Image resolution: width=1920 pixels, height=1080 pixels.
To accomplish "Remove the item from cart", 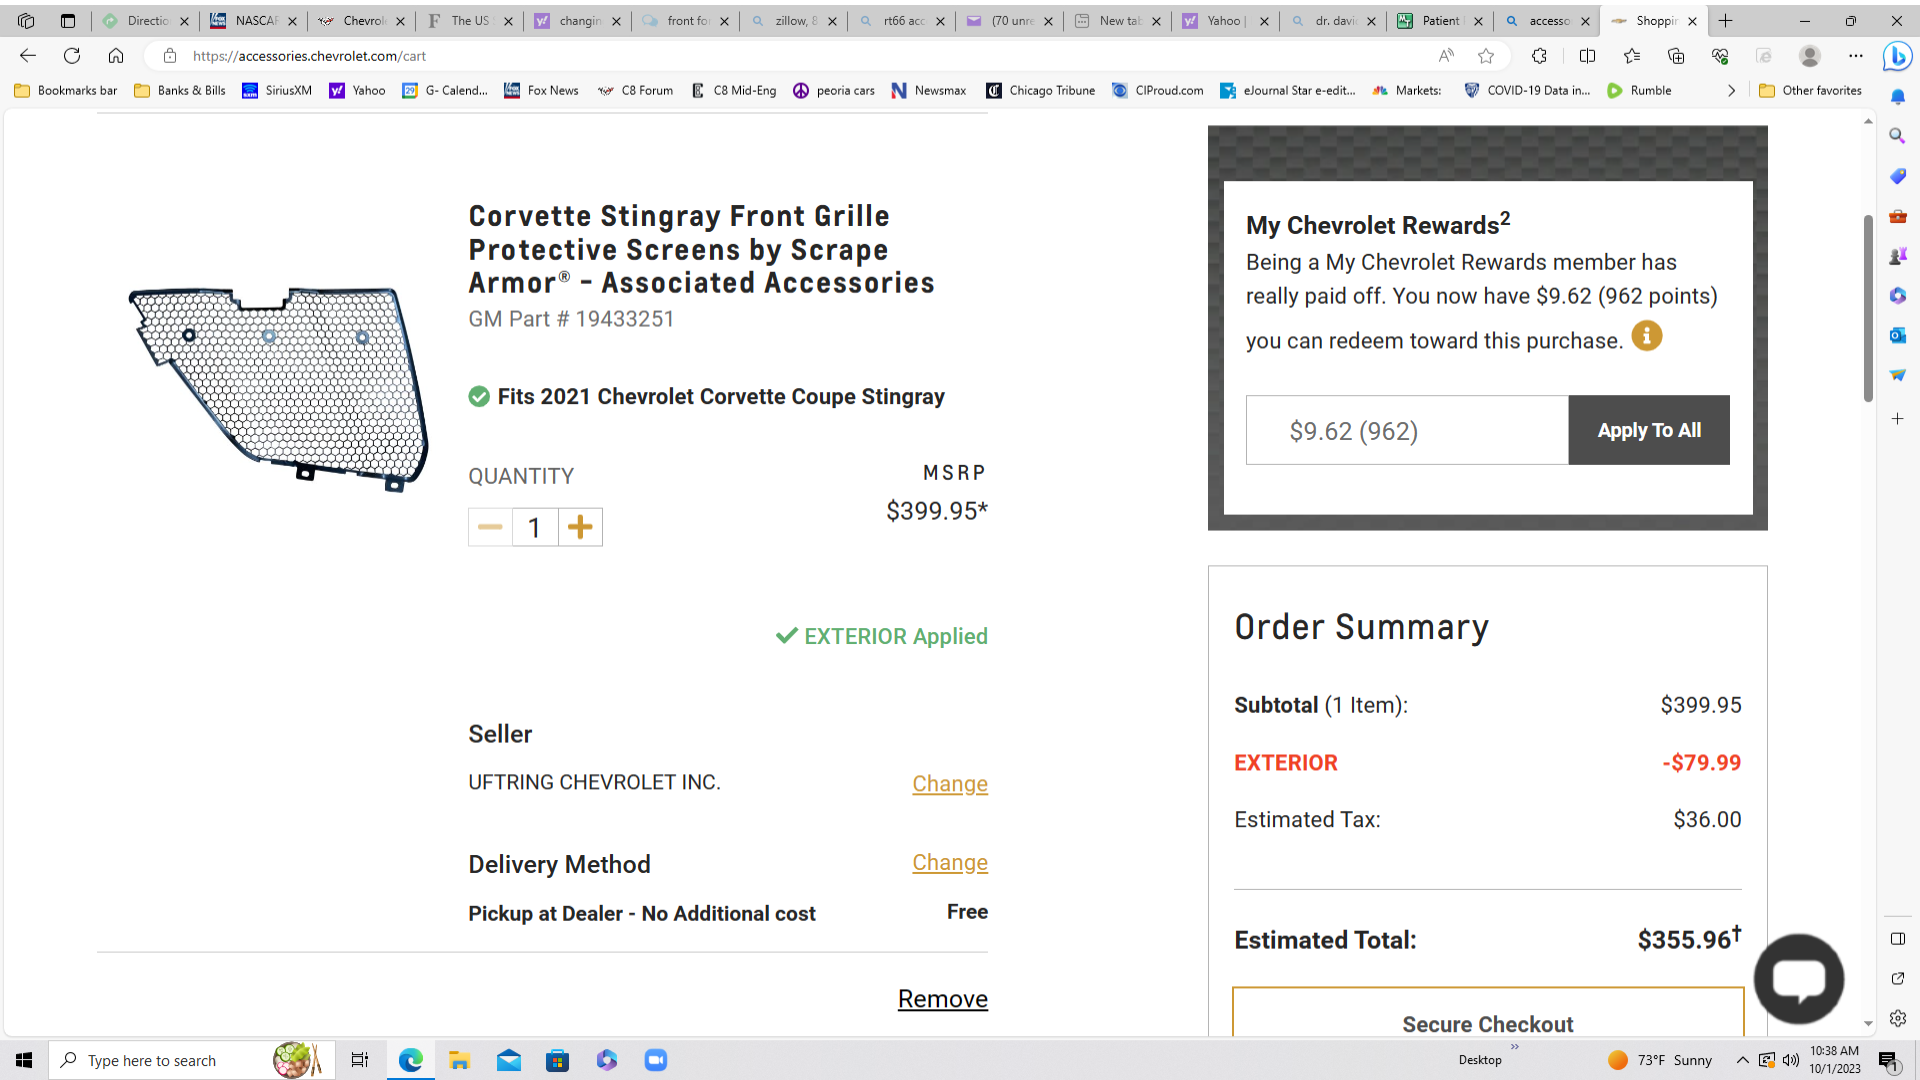I will tap(942, 999).
